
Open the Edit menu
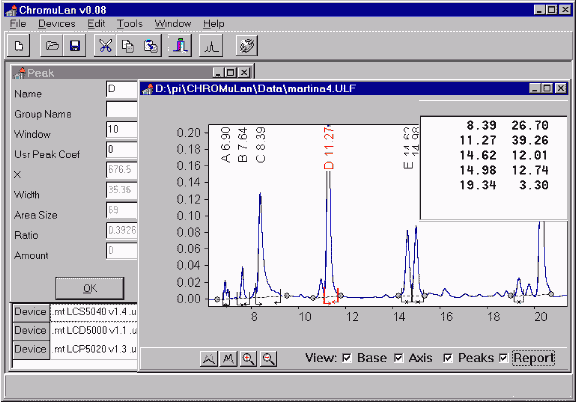[96, 24]
